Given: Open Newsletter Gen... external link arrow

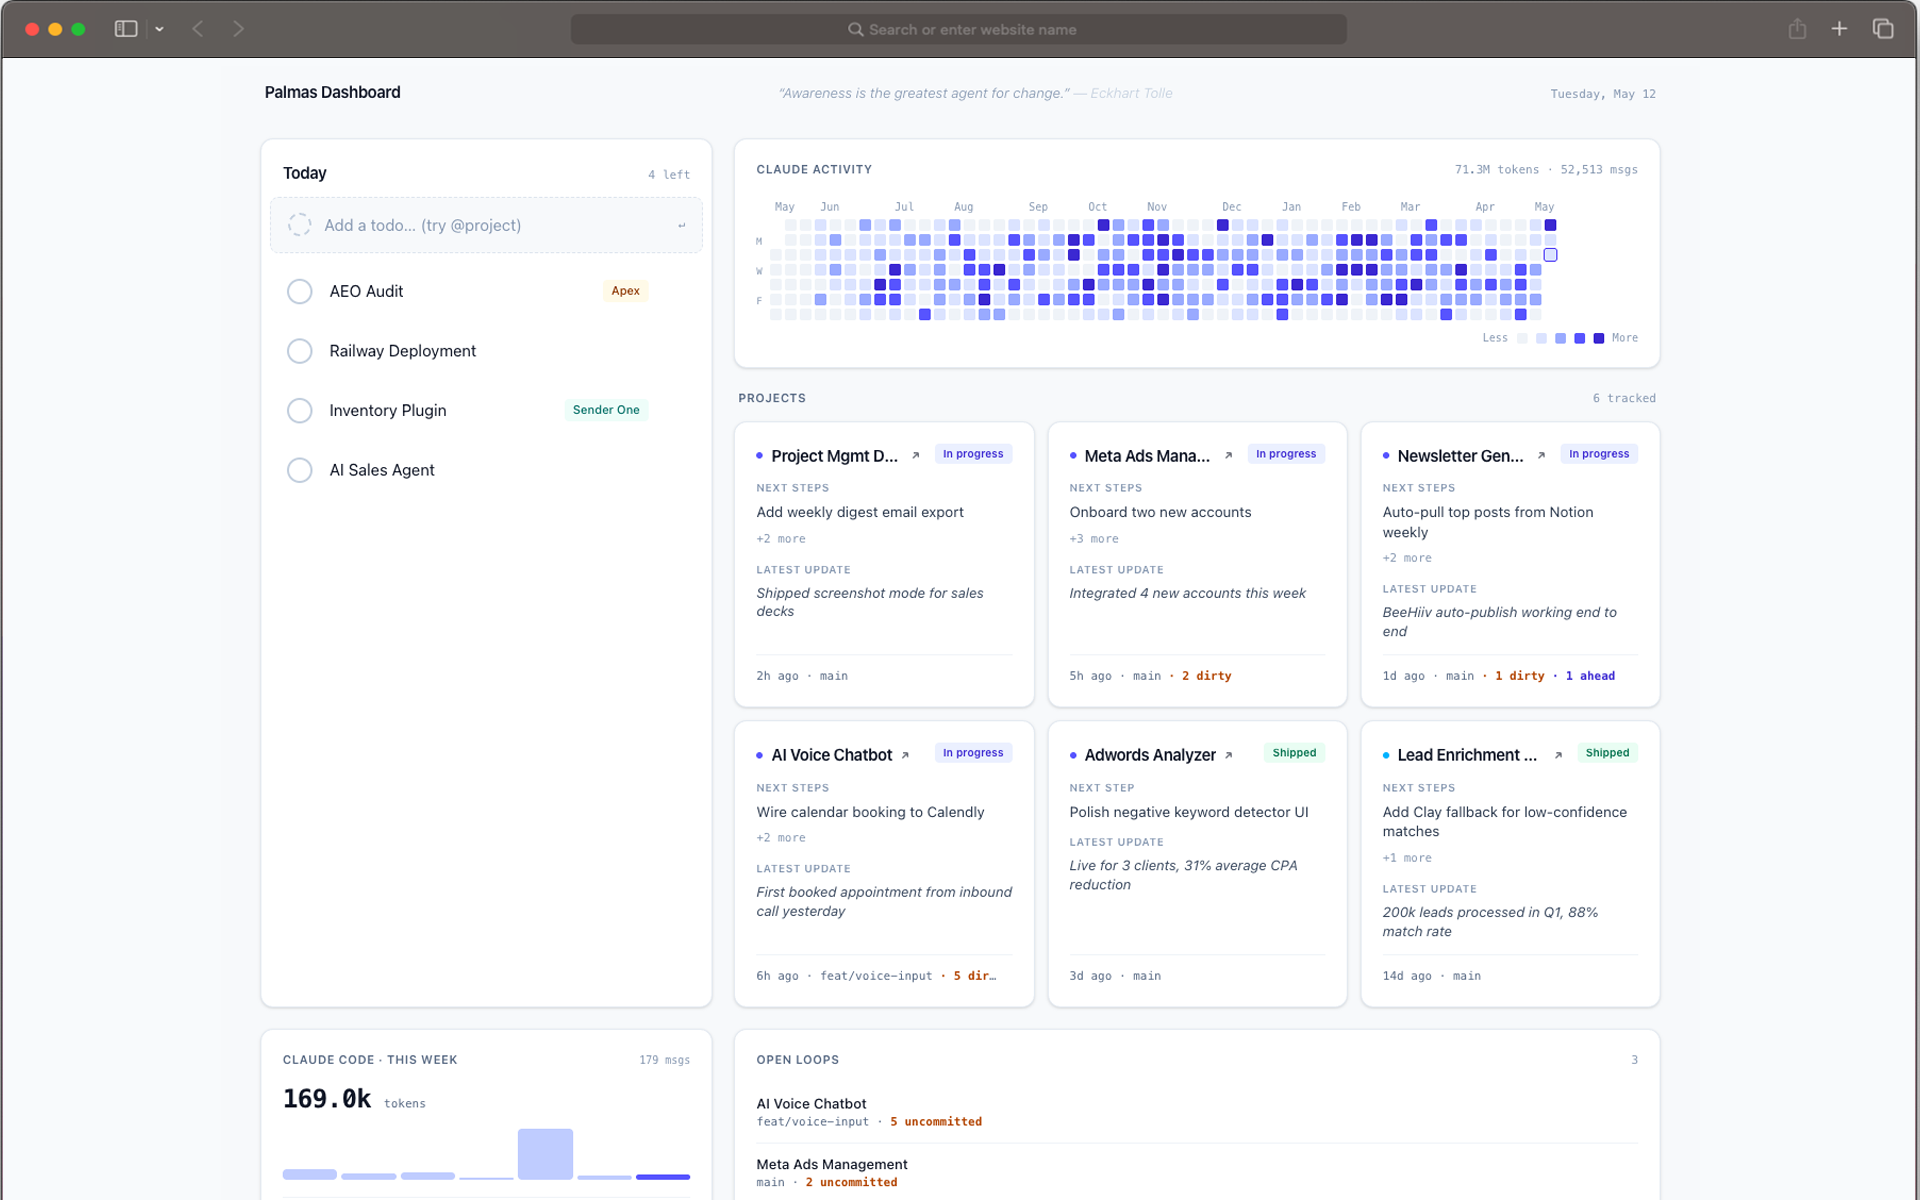Looking at the screenshot, I should [1541, 456].
